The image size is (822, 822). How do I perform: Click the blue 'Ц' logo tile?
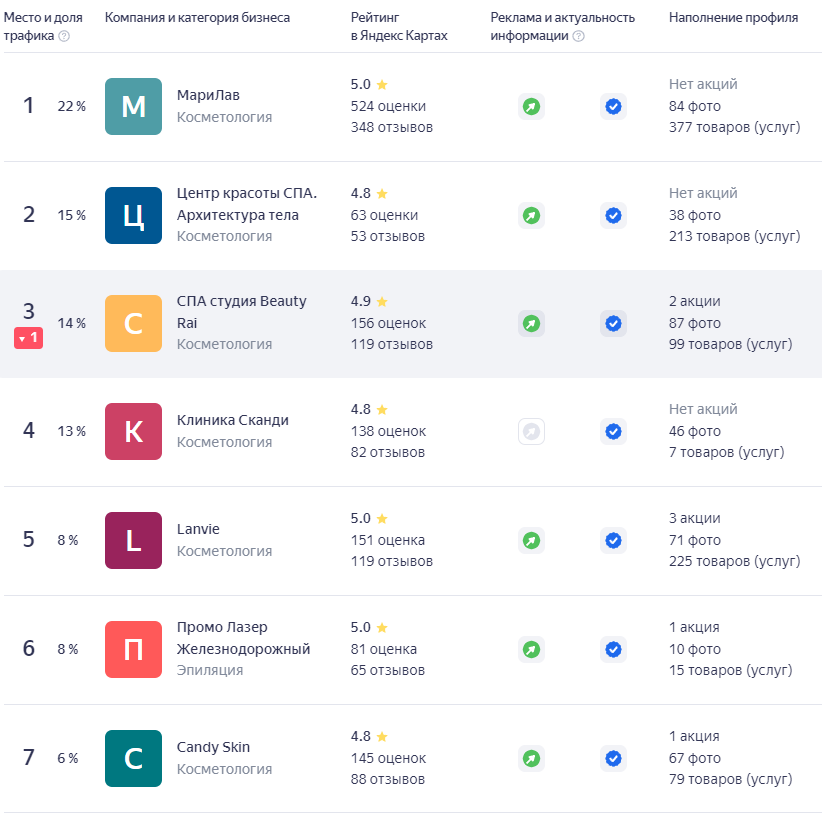point(133,215)
